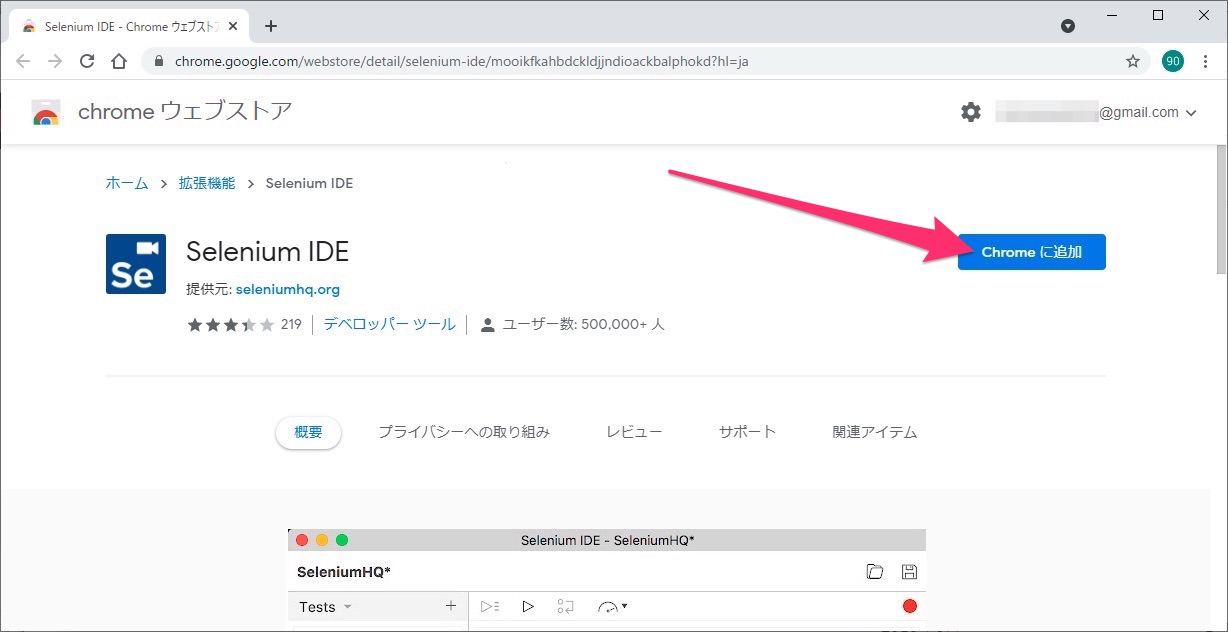Click the chrome ウェブストア rainbow logo
The height and width of the screenshot is (632, 1228).
(46, 112)
